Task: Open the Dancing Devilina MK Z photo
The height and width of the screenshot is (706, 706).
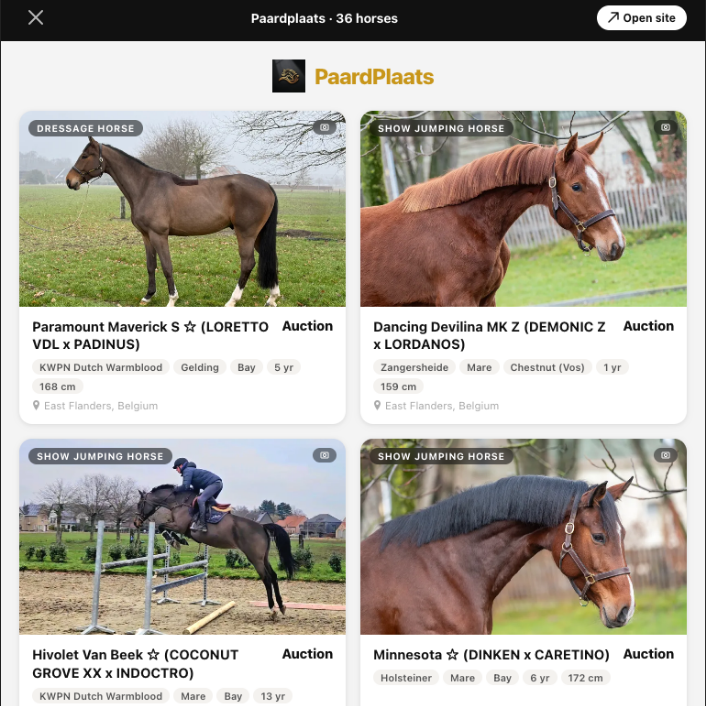Action: [523, 209]
